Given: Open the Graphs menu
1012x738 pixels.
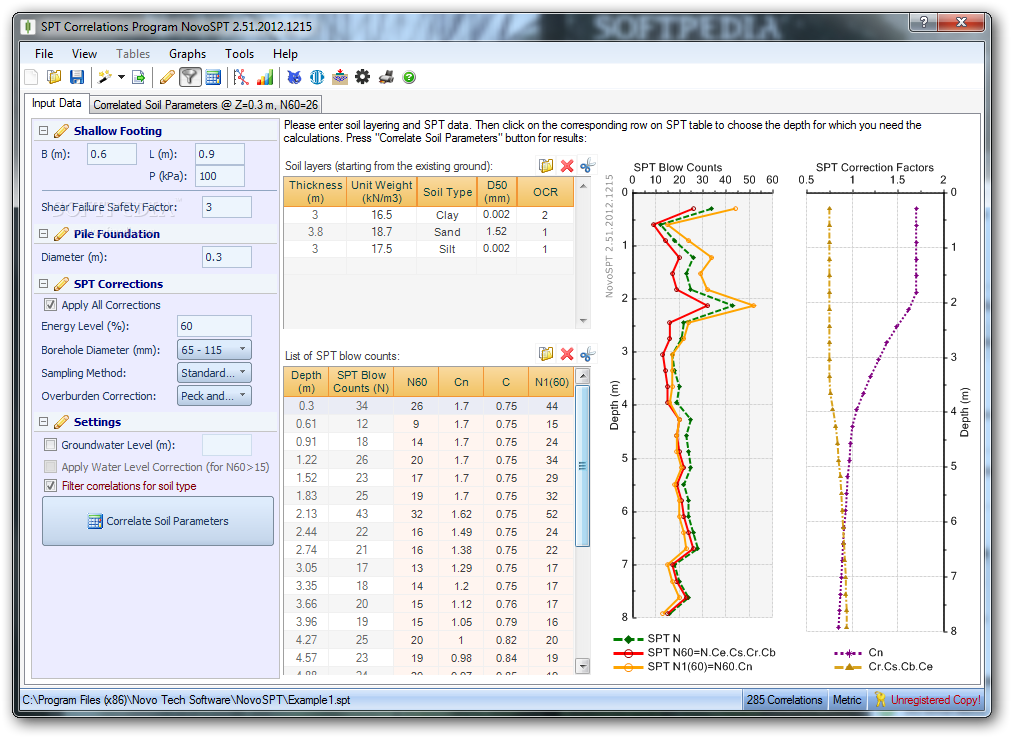Looking at the screenshot, I should [187, 54].
